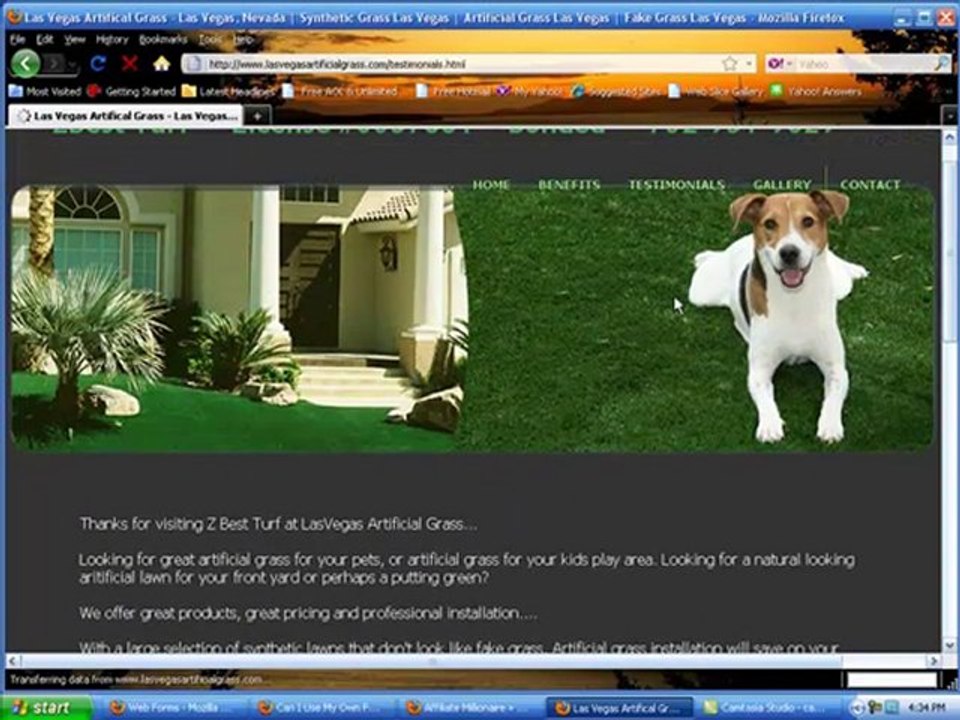Open the Tools menu
Image resolution: width=960 pixels, height=720 pixels.
[210, 40]
